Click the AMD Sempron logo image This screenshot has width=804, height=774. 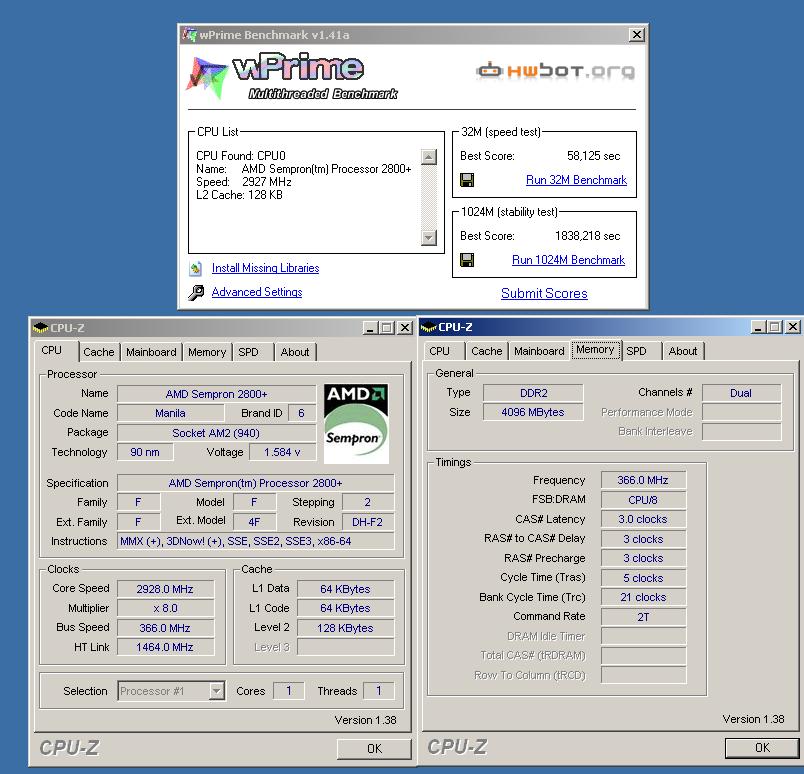pos(356,424)
